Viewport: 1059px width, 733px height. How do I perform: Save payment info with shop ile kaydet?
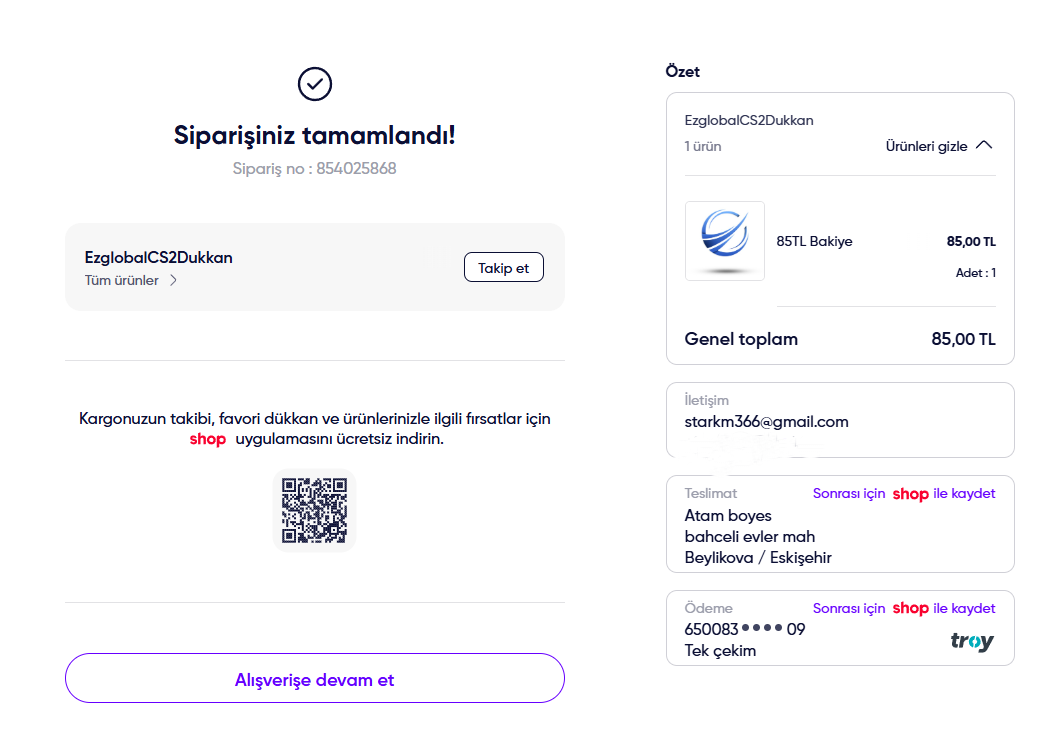pos(904,609)
